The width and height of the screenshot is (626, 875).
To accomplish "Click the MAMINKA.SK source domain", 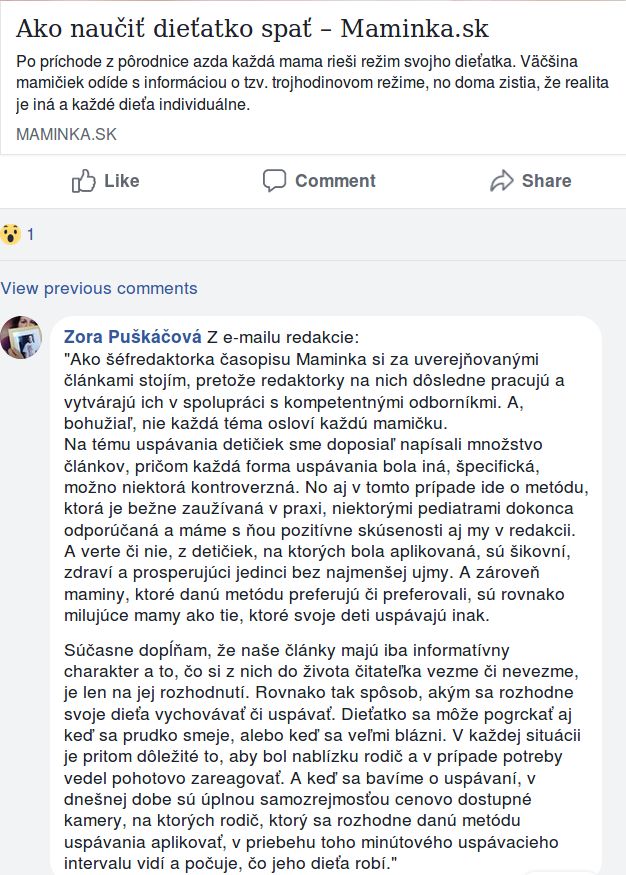I will click(x=66, y=134).
